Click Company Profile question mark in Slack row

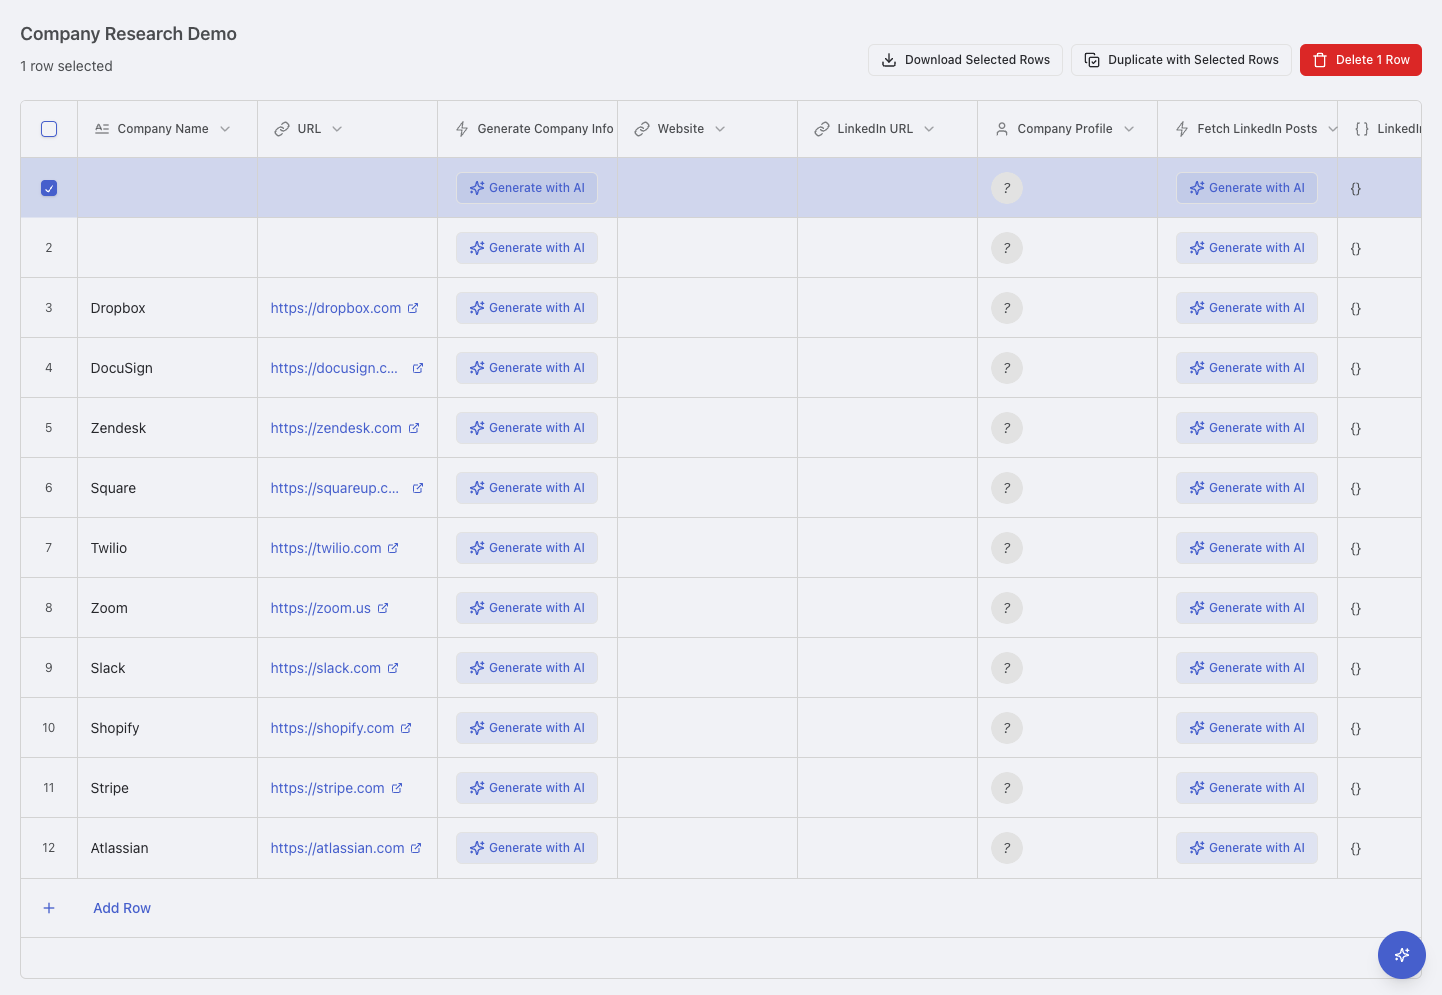1007,668
